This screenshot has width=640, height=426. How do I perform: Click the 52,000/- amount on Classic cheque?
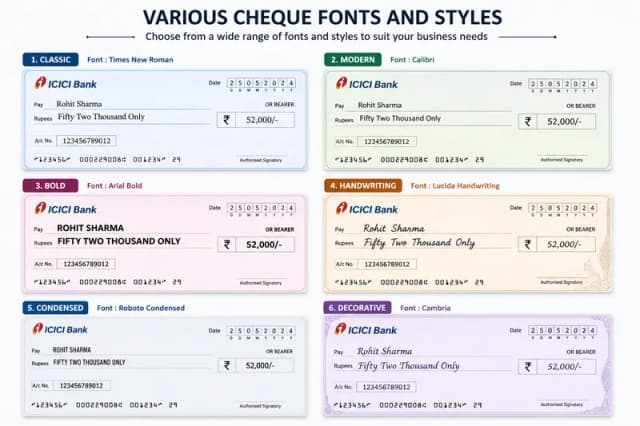pyautogui.click(x=262, y=120)
